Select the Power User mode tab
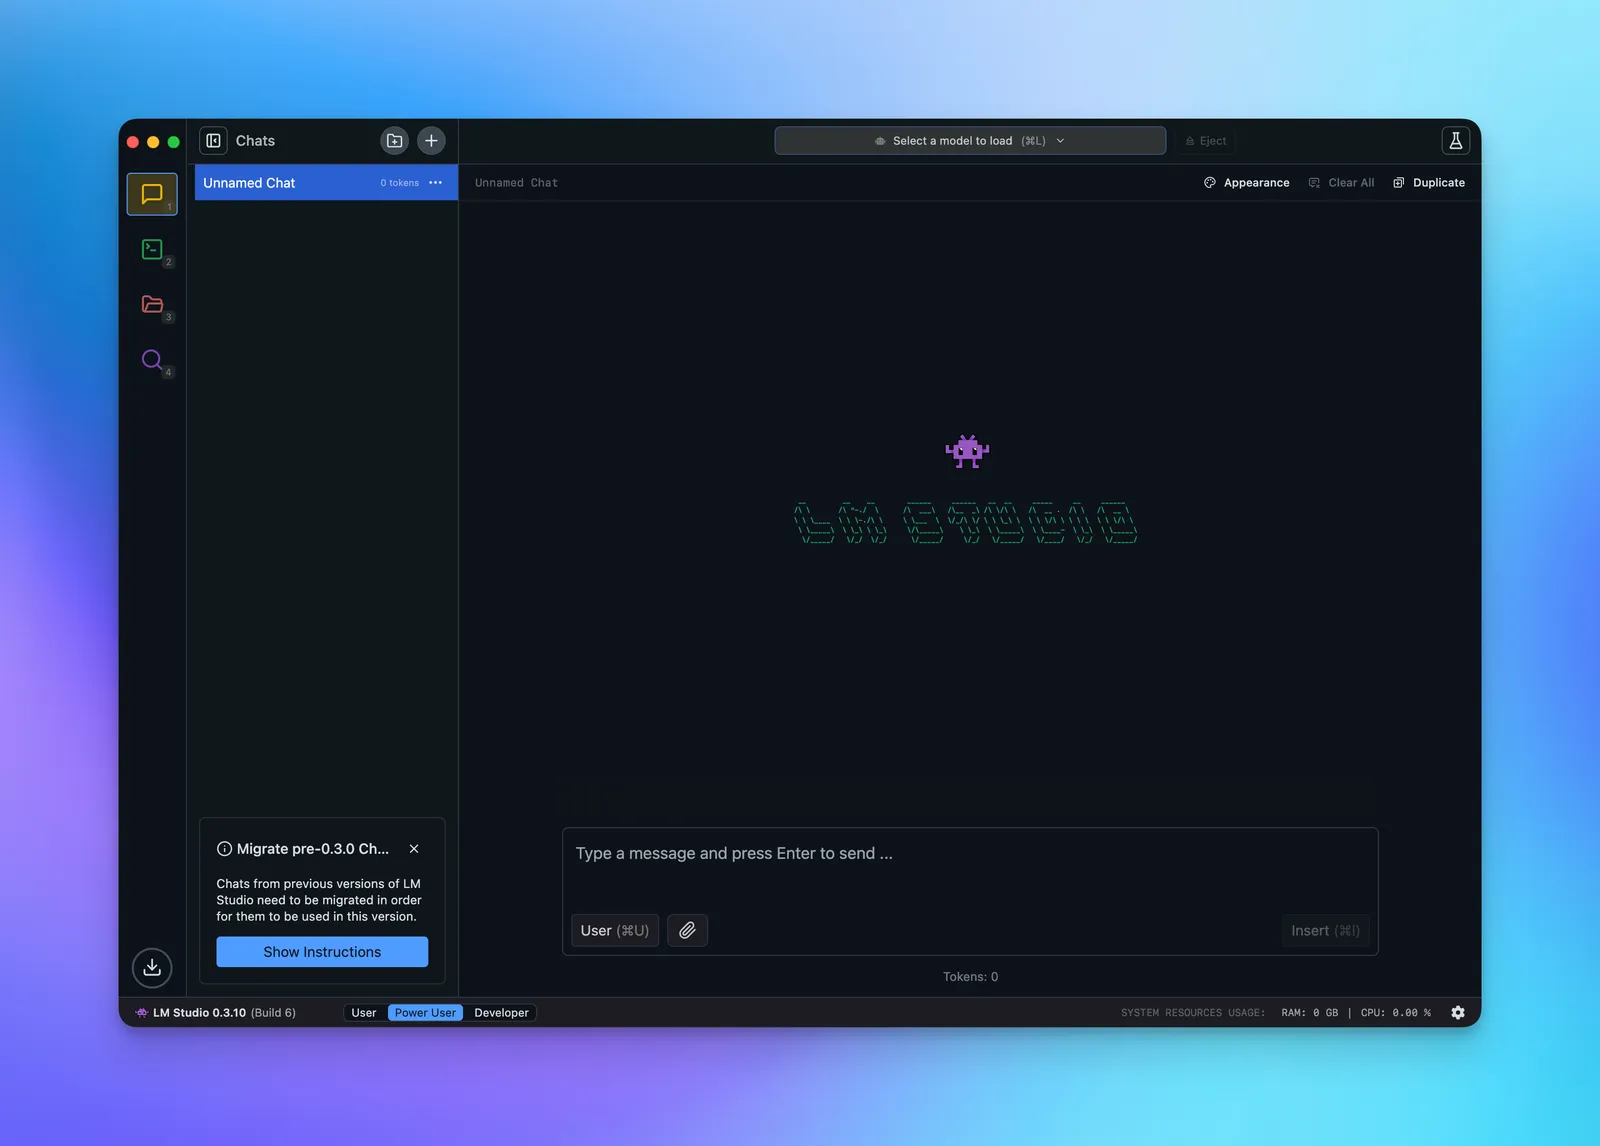The height and width of the screenshot is (1146, 1600). pos(425,1012)
